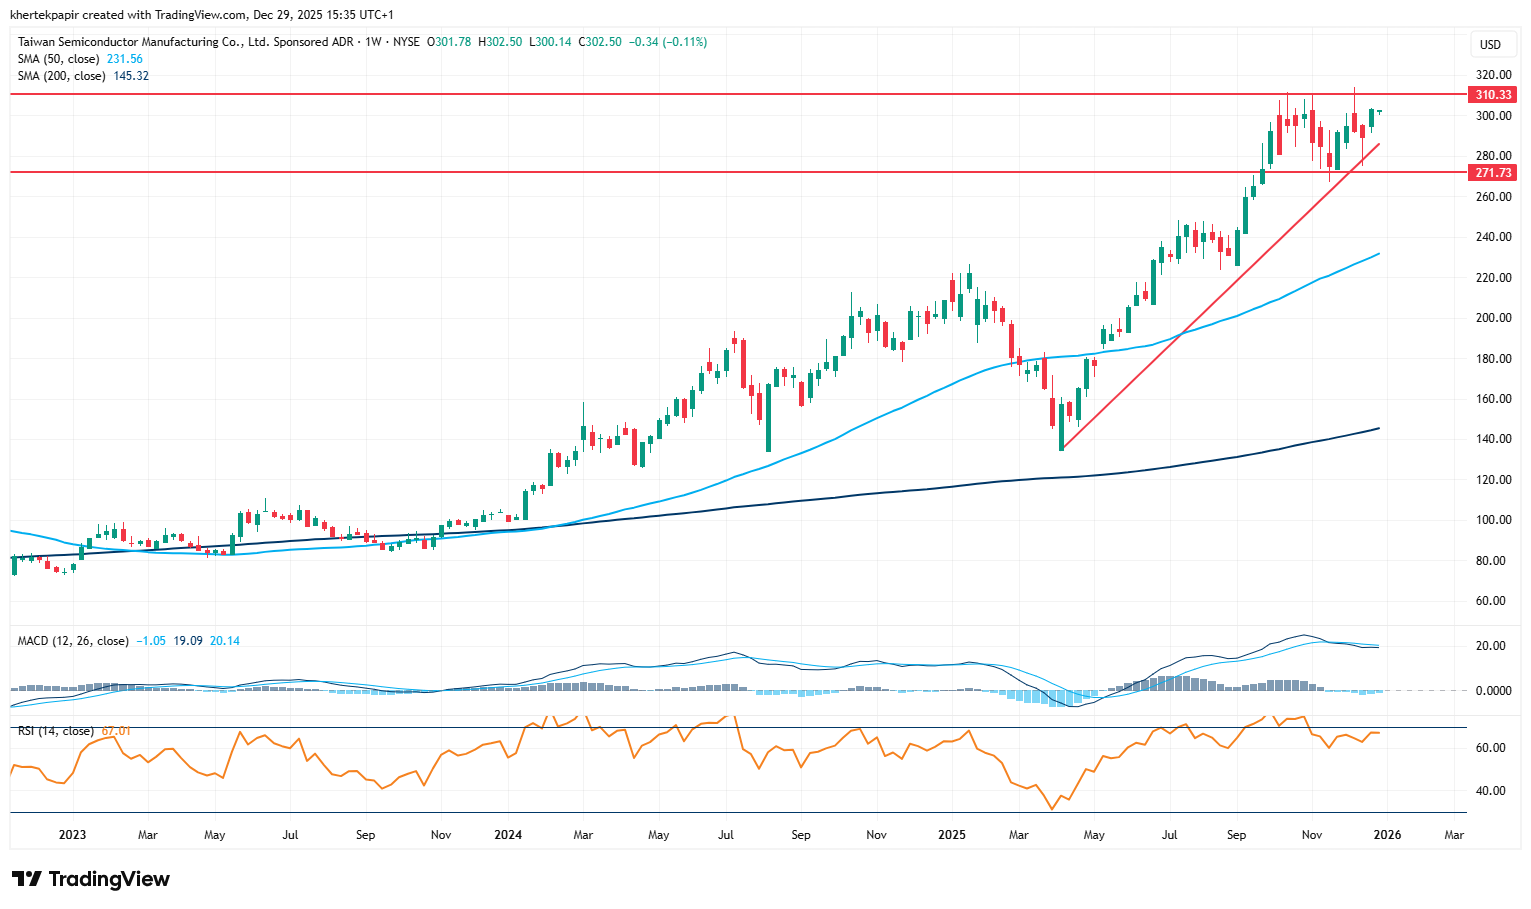Click the 2024 year label on time axis

tap(508, 835)
